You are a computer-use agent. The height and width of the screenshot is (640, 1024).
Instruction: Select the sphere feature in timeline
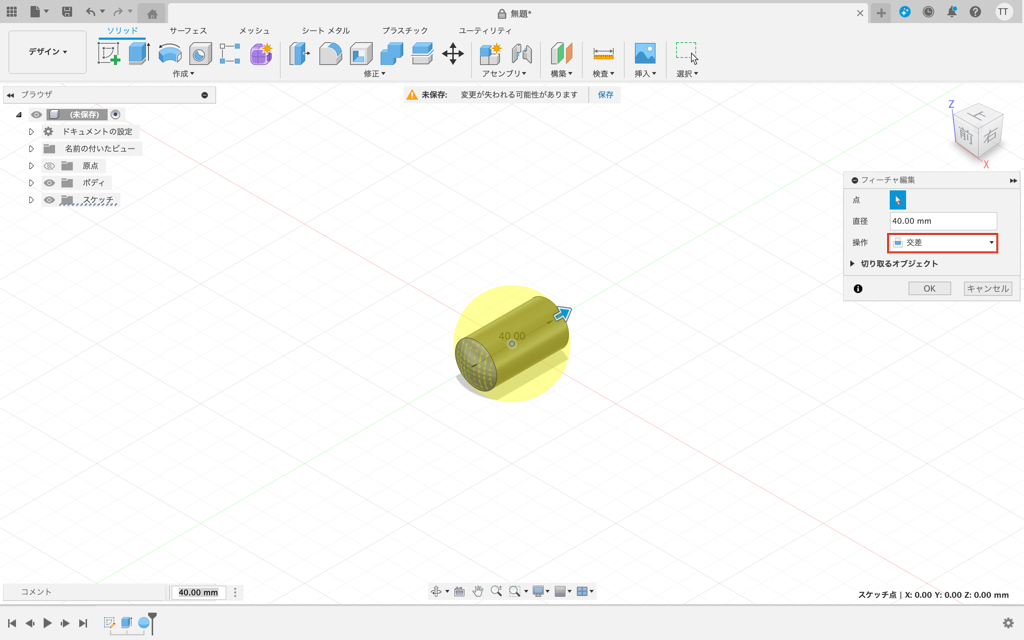point(144,623)
